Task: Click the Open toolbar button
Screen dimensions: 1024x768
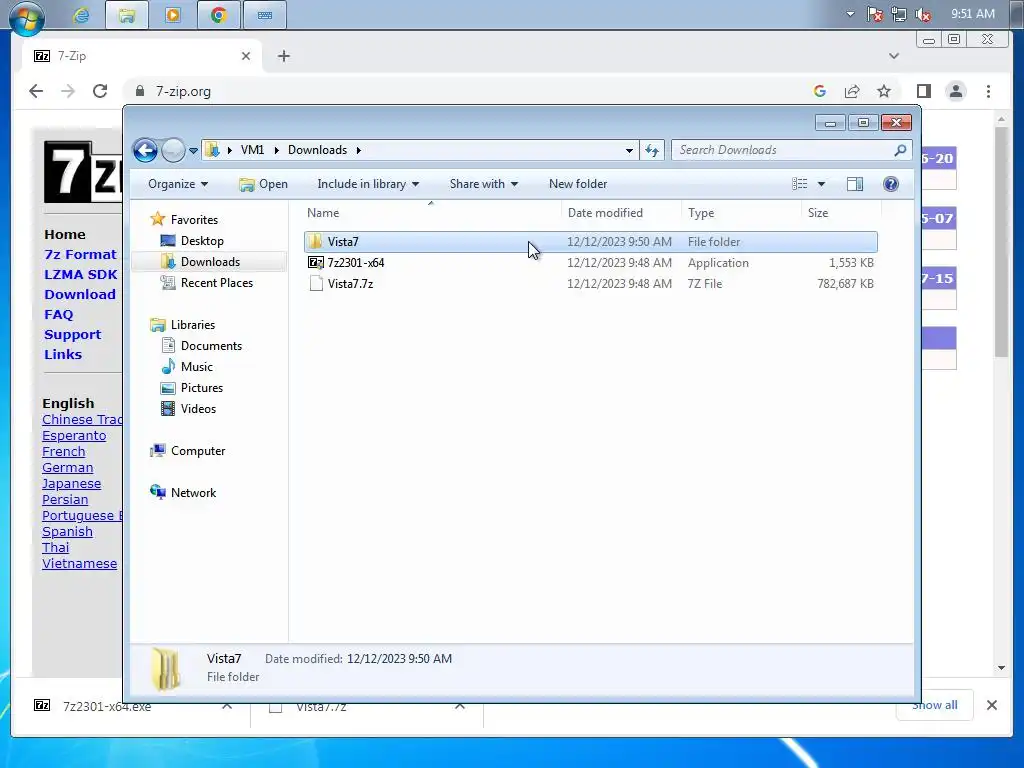Action: pos(264,184)
